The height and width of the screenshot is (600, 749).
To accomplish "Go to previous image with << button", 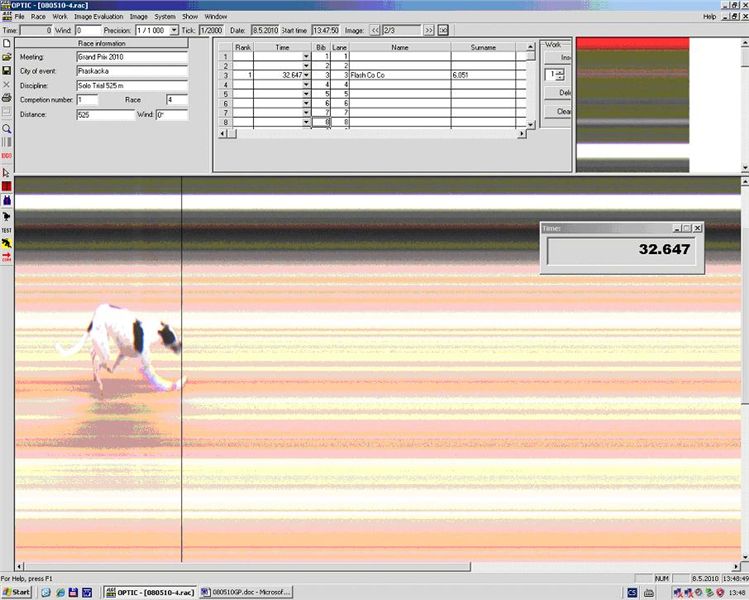I will click(375, 30).
